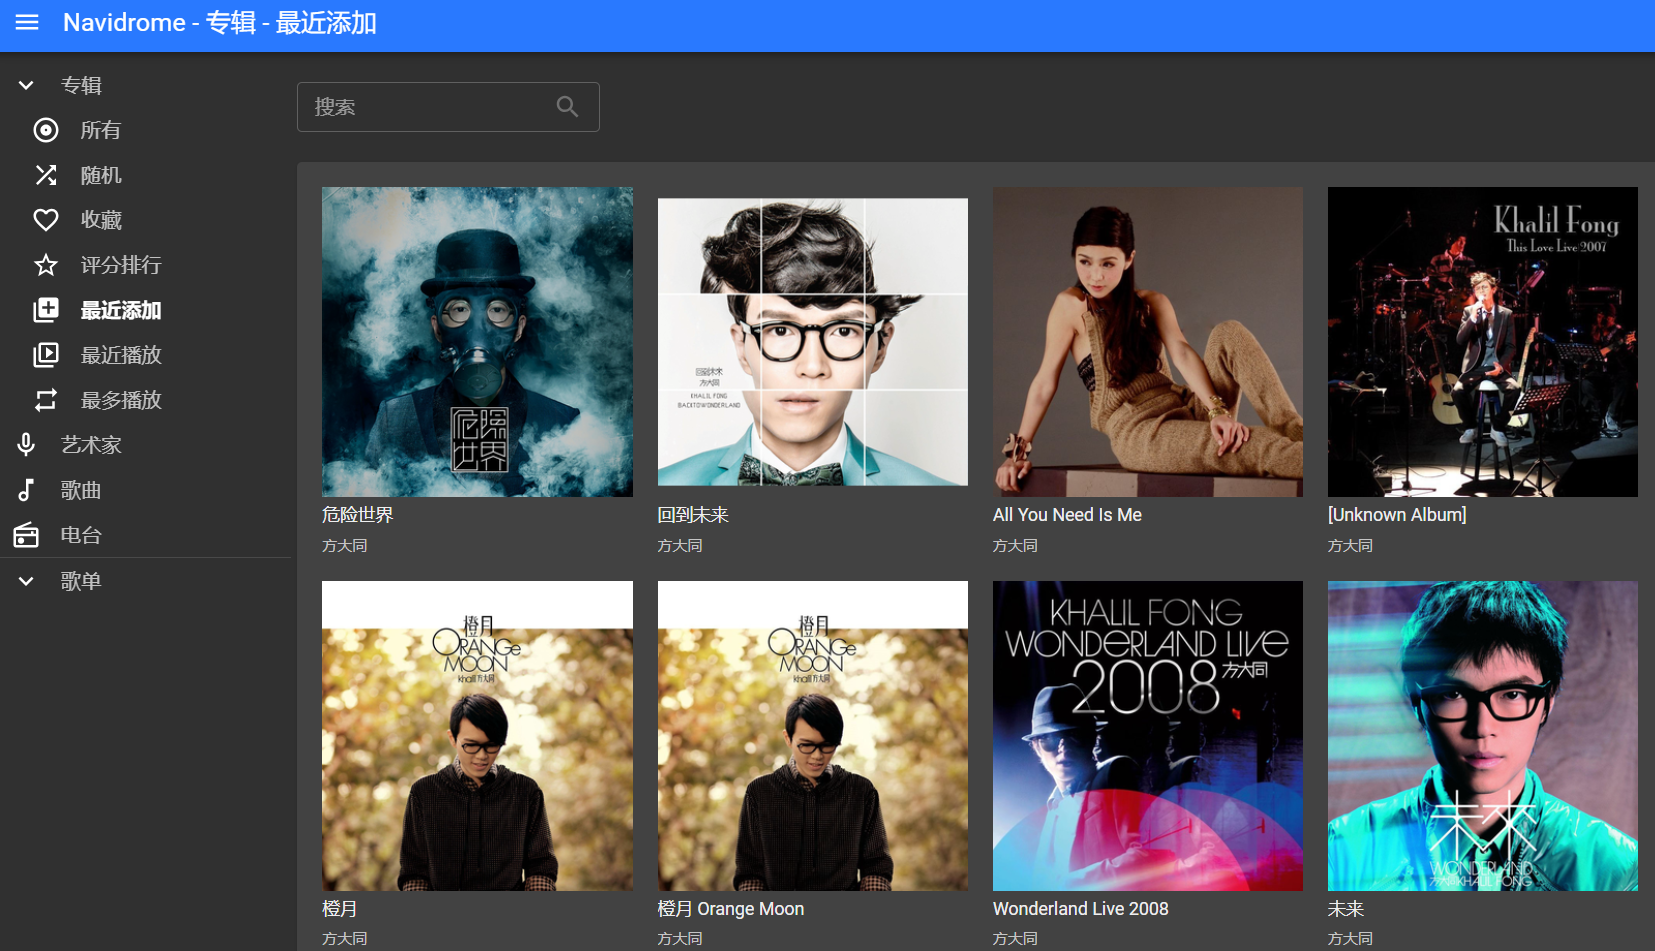Screen dimensions: 1655x951
Task: Open the 橙月 album cover
Action: tap(477, 736)
